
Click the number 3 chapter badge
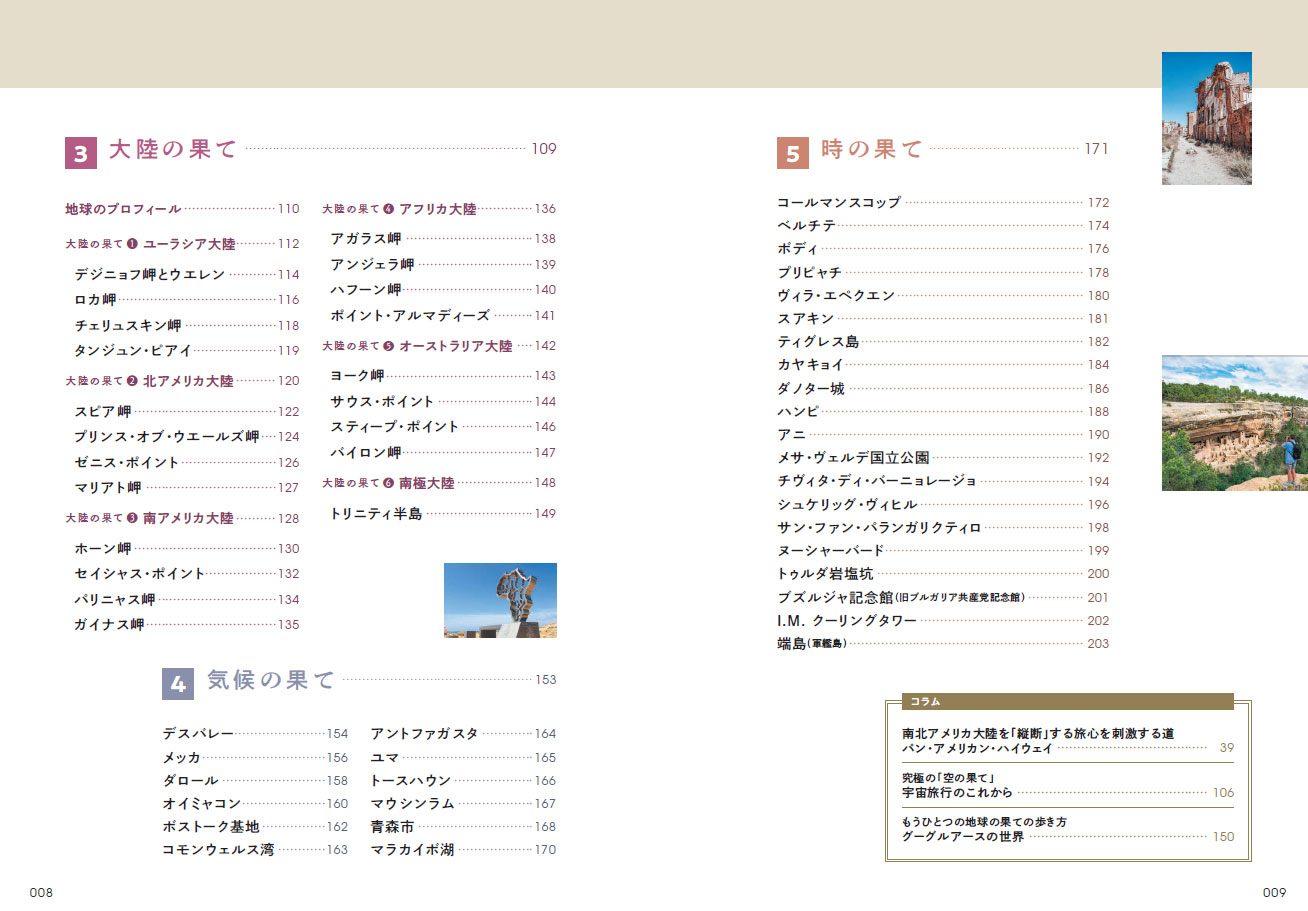(x=81, y=152)
